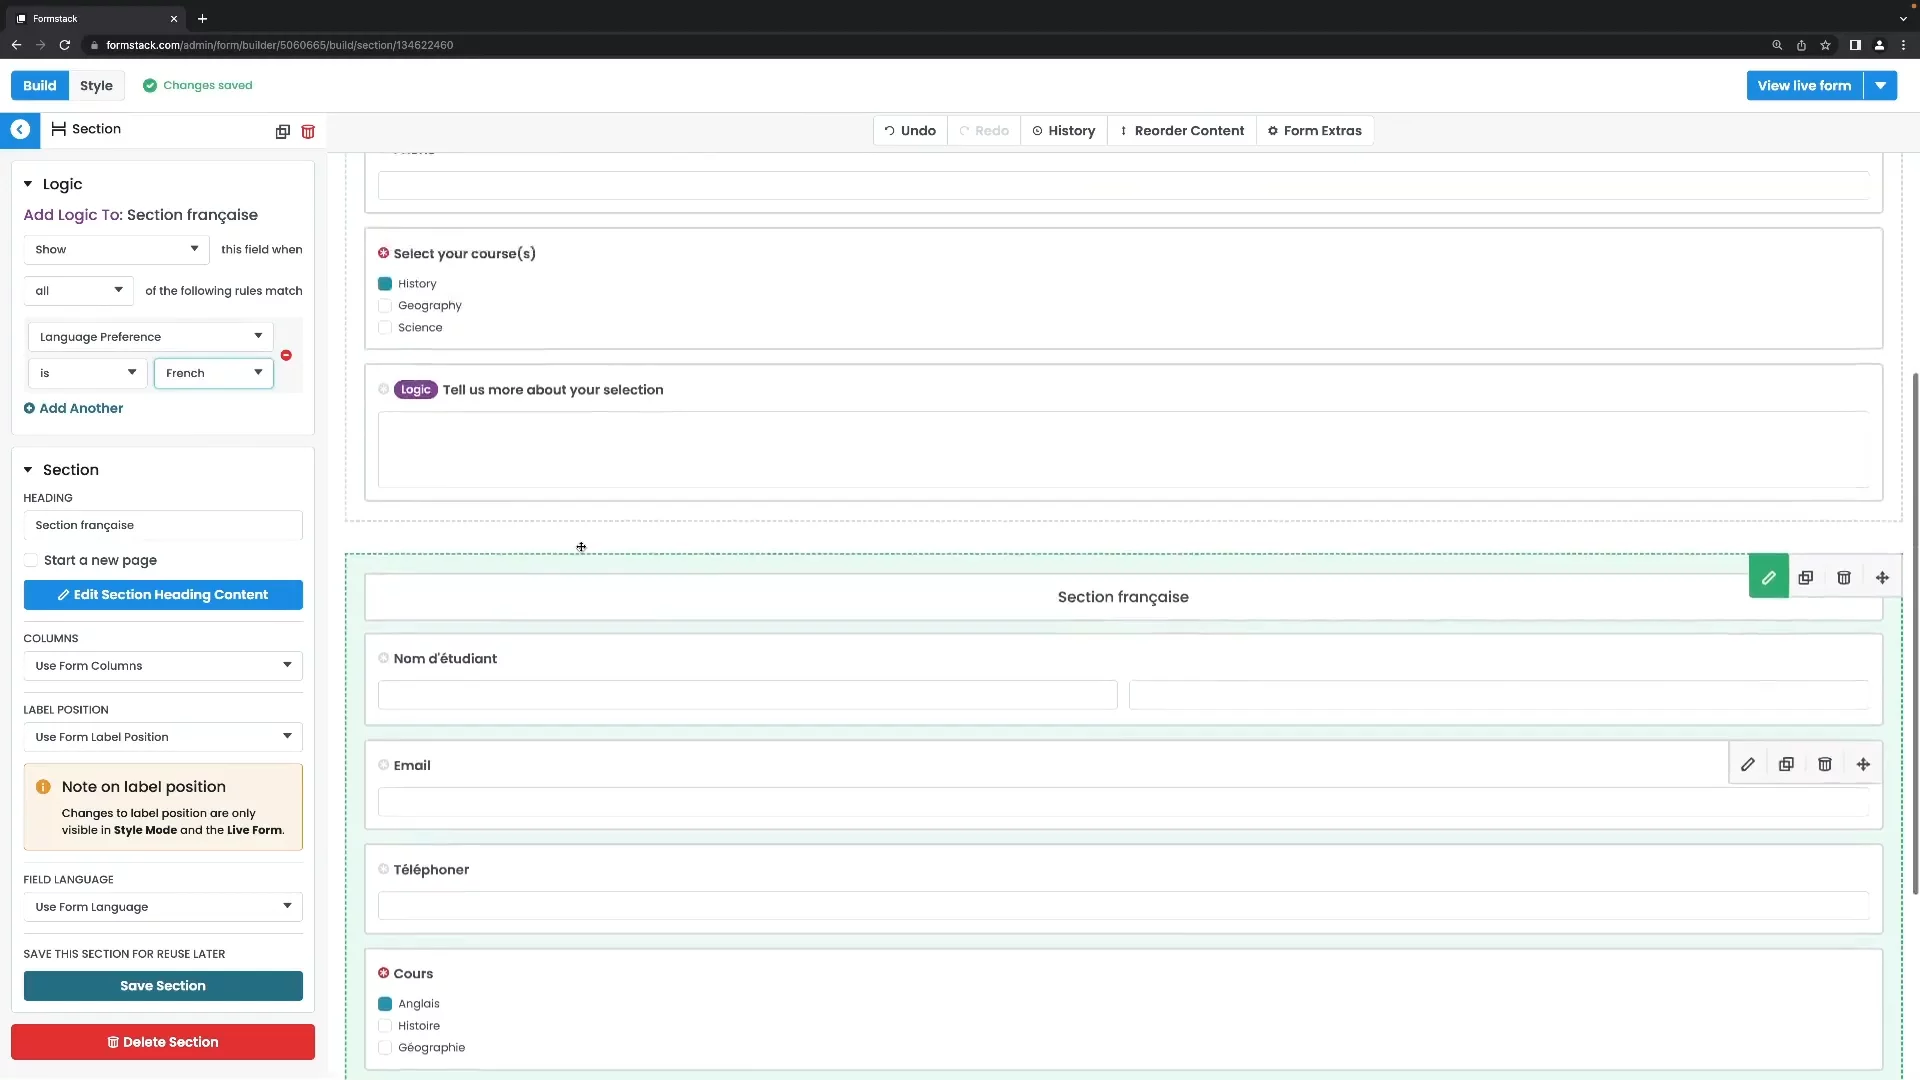1920x1080 pixels.
Task: Switch to the Style tab
Action: pos(96,86)
